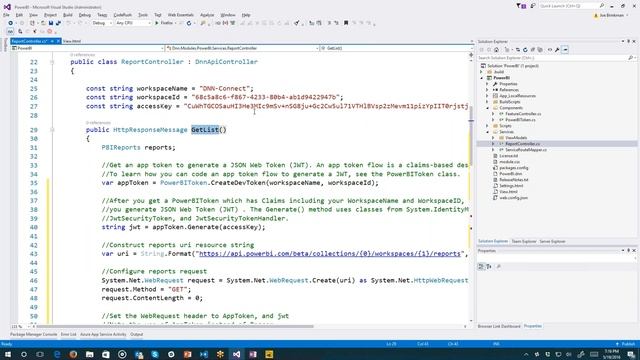The image size is (640, 360).
Task: Click the green Start debugging arrow
Action: [x=156, y=23]
